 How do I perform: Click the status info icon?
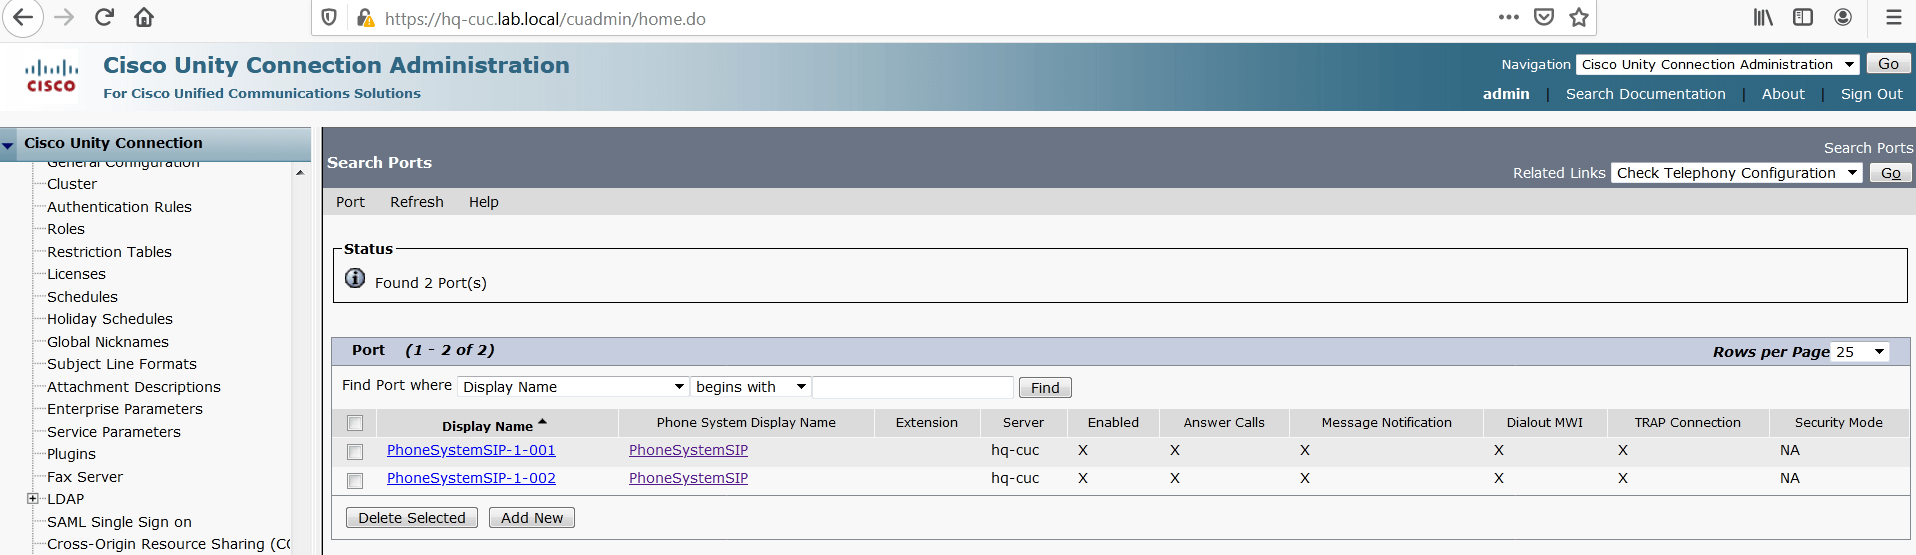coord(355,278)
